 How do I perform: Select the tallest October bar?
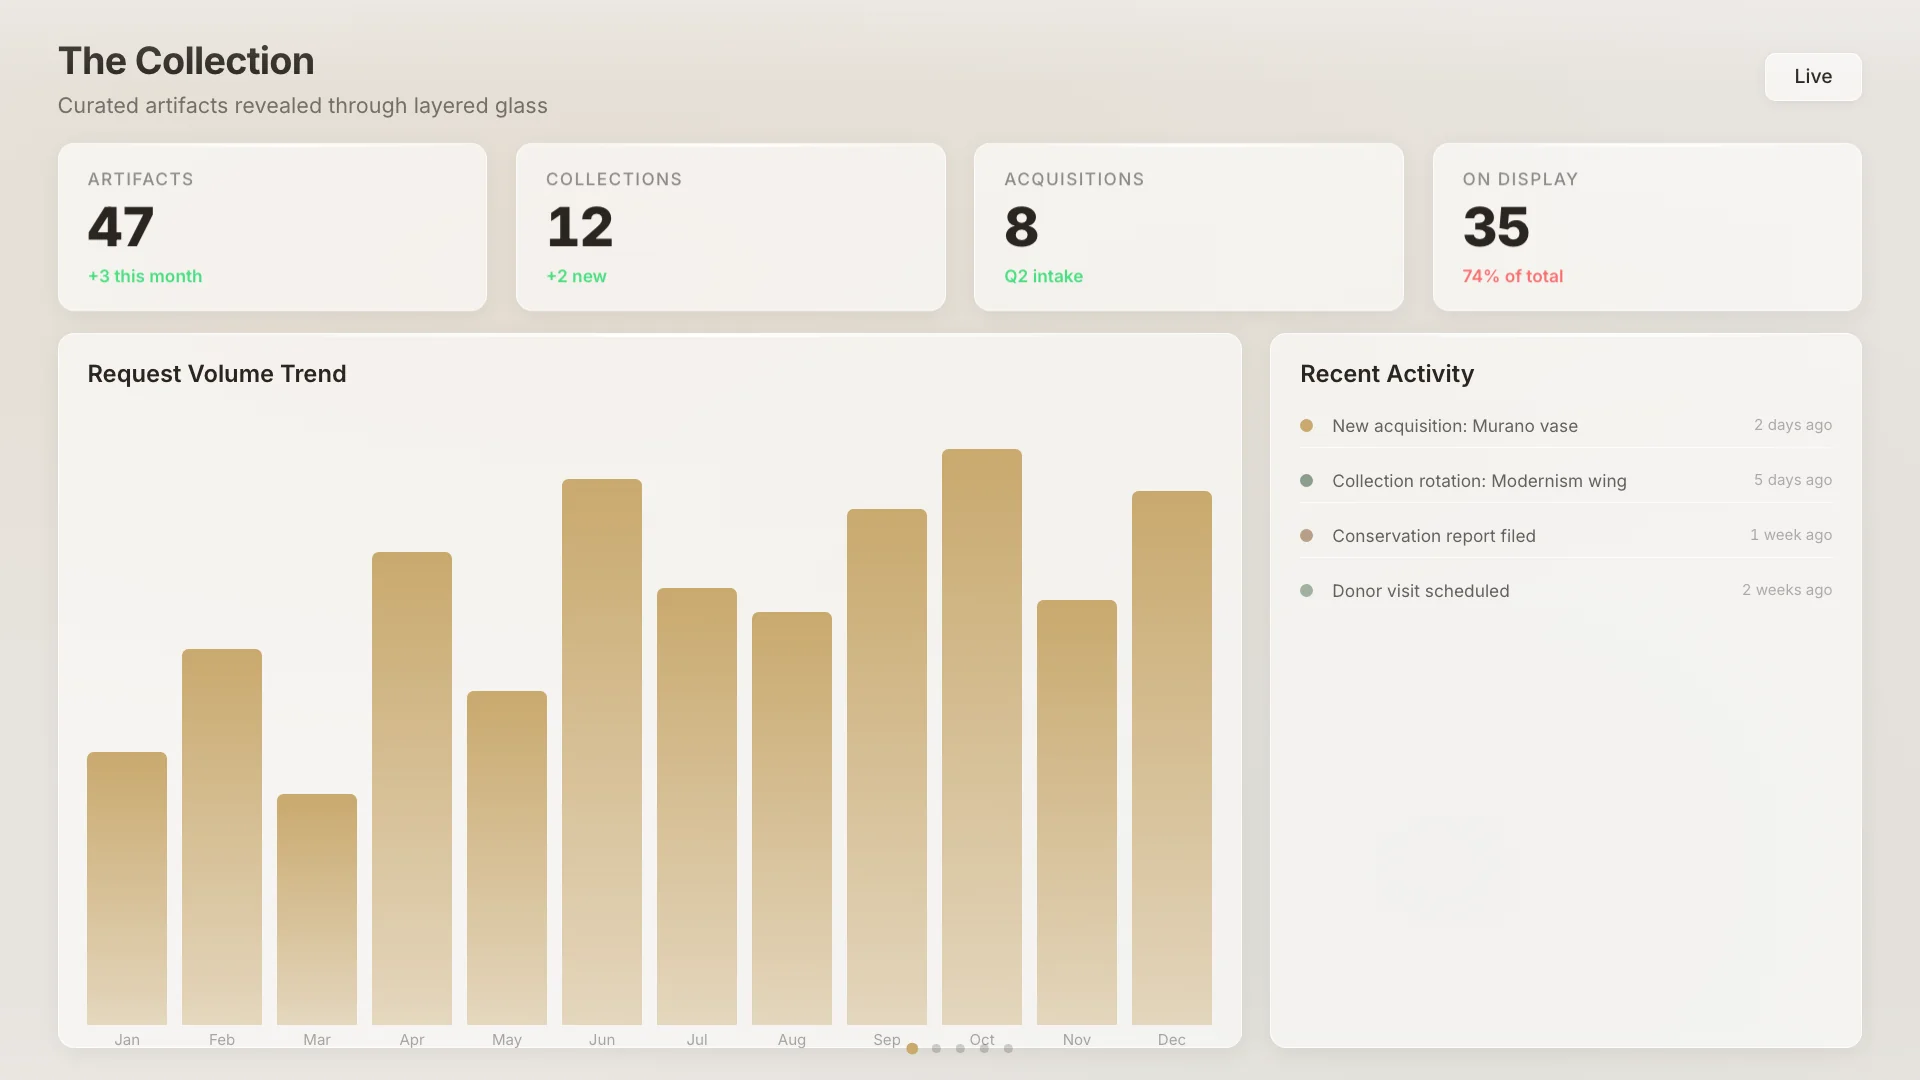[x=982, y=737]
